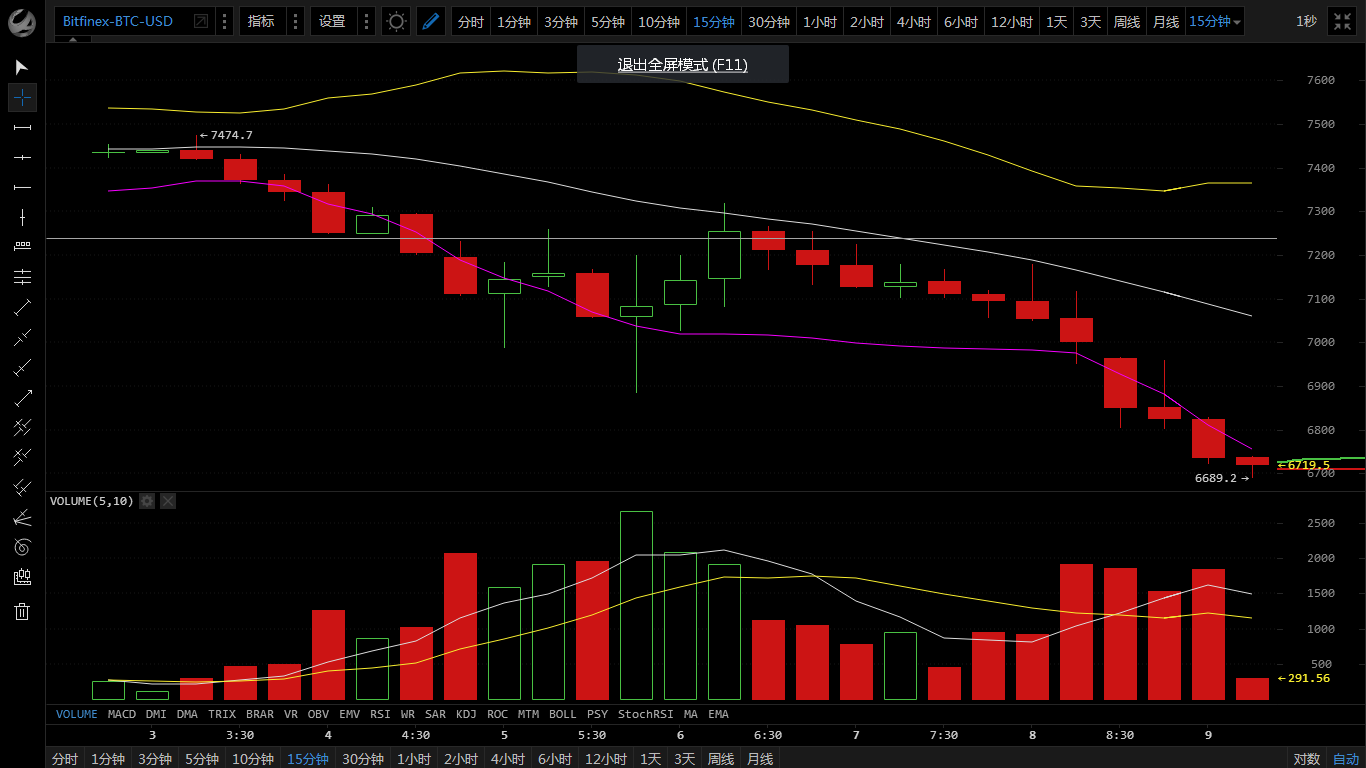Toggle the sun brightness theme icon
Viewport: 1366px width, 768px height.
396,21
